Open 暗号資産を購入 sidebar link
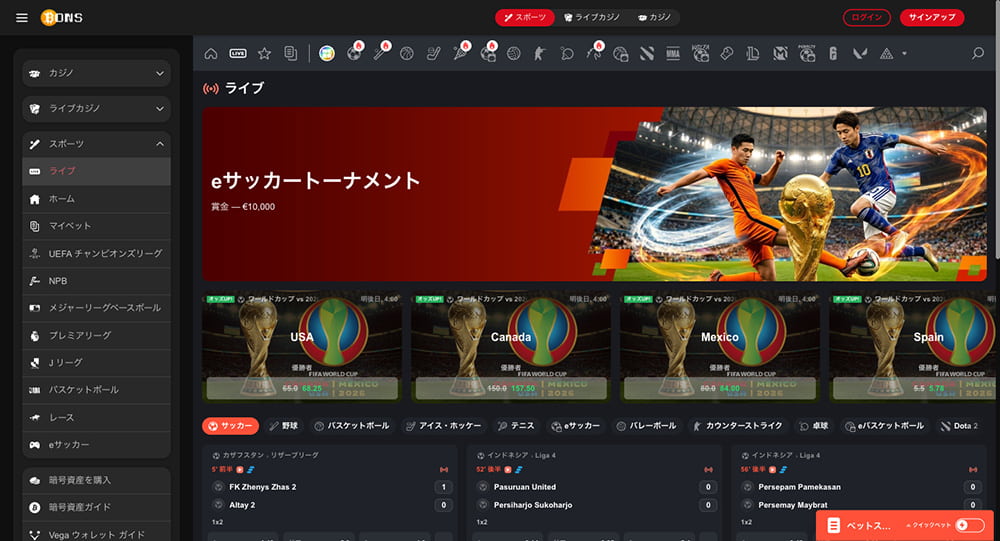This screenshot has width=1000, height=541. pos(96,480)
